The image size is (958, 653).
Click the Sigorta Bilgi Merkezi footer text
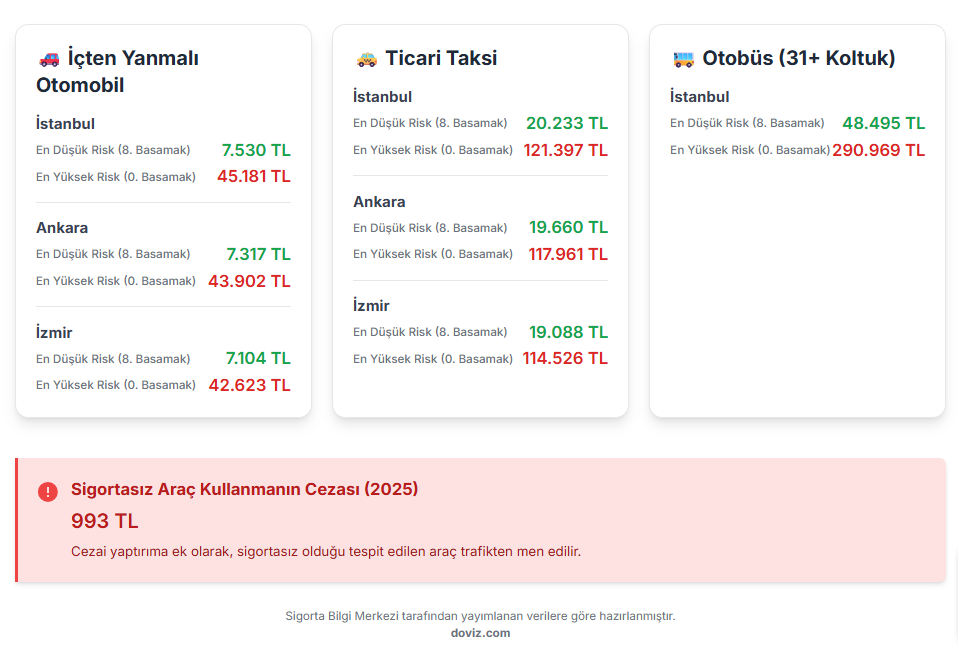[480, 616]
